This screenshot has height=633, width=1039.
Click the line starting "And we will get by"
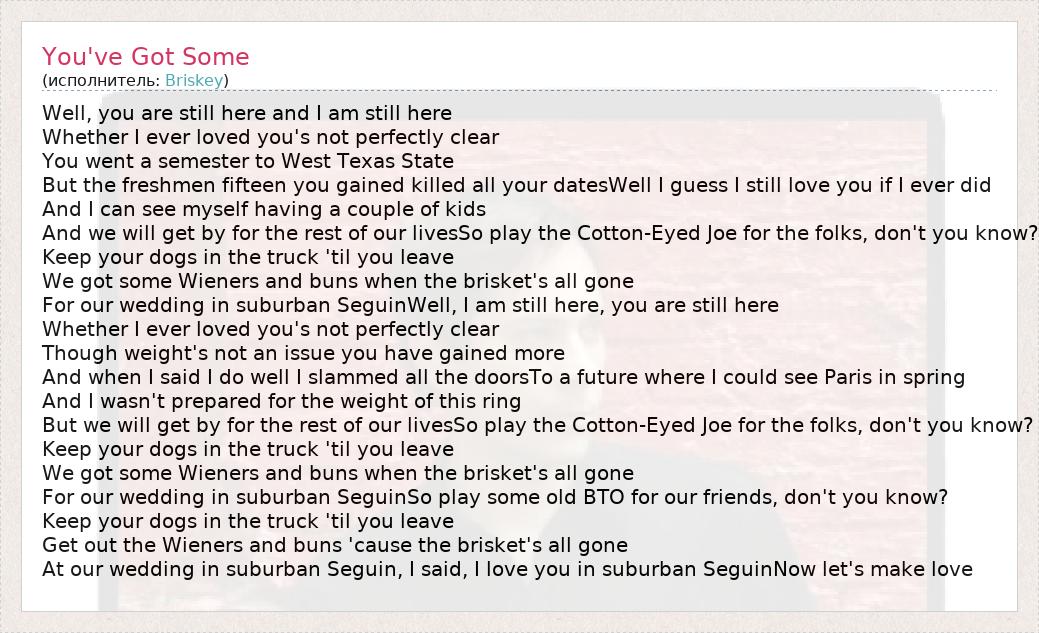(540, 233)
